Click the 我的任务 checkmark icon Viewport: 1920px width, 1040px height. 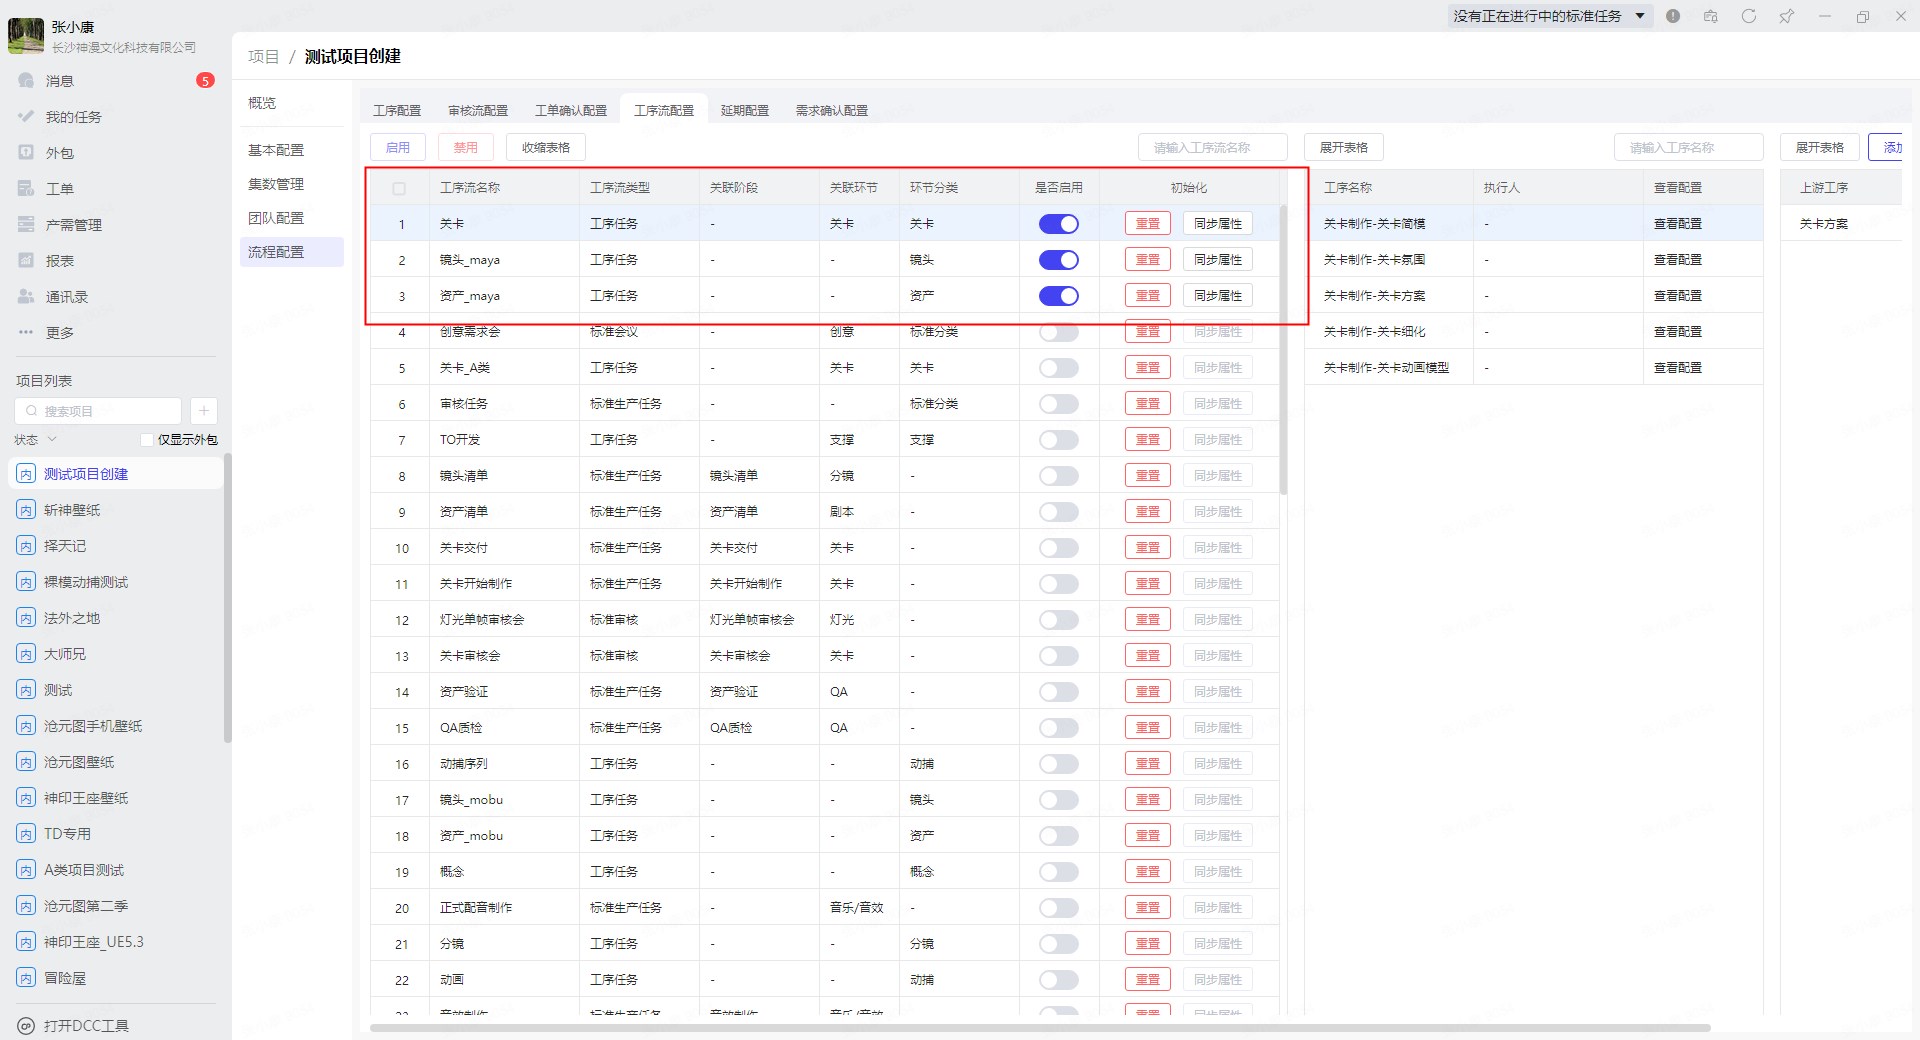(x=27, y=117)
